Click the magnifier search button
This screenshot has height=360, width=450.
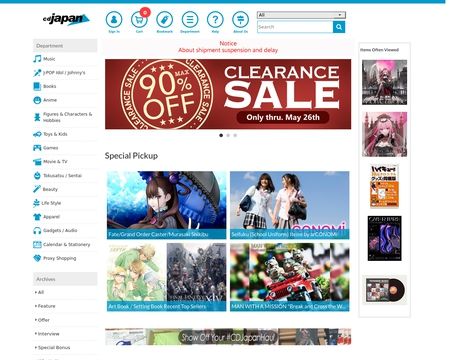point(339,27)
